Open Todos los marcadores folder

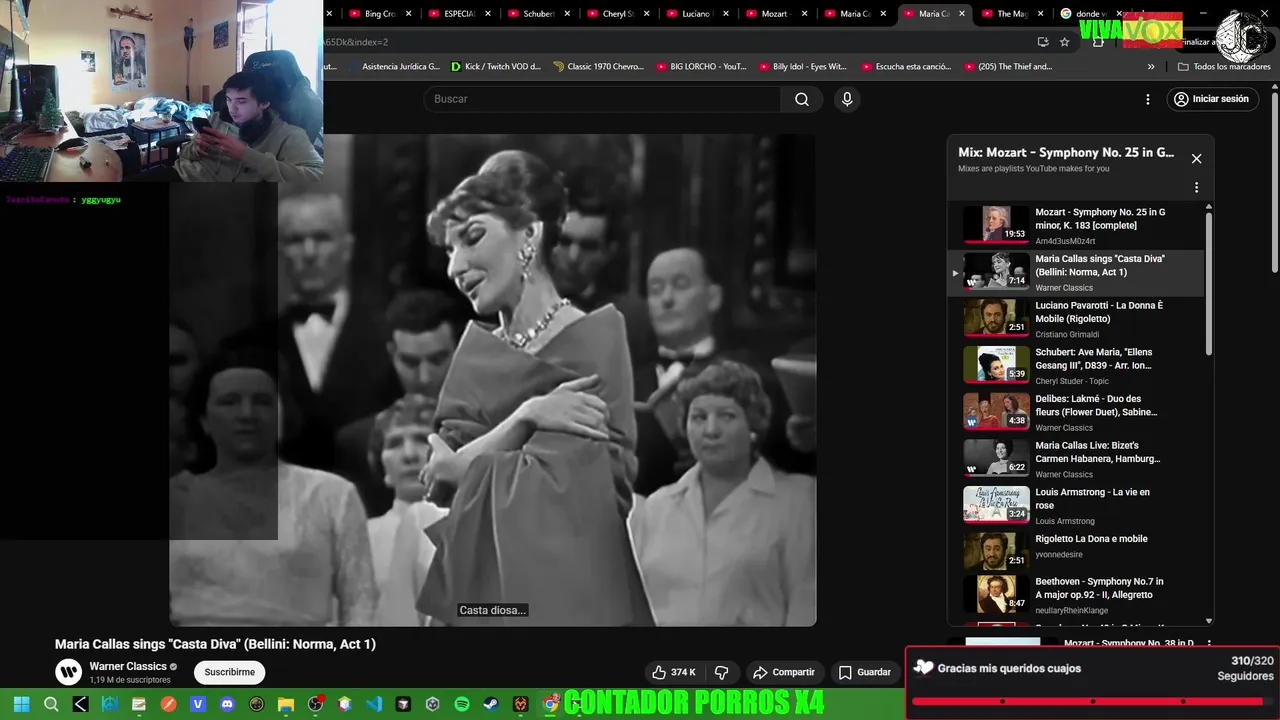[x=1224, y=67]
